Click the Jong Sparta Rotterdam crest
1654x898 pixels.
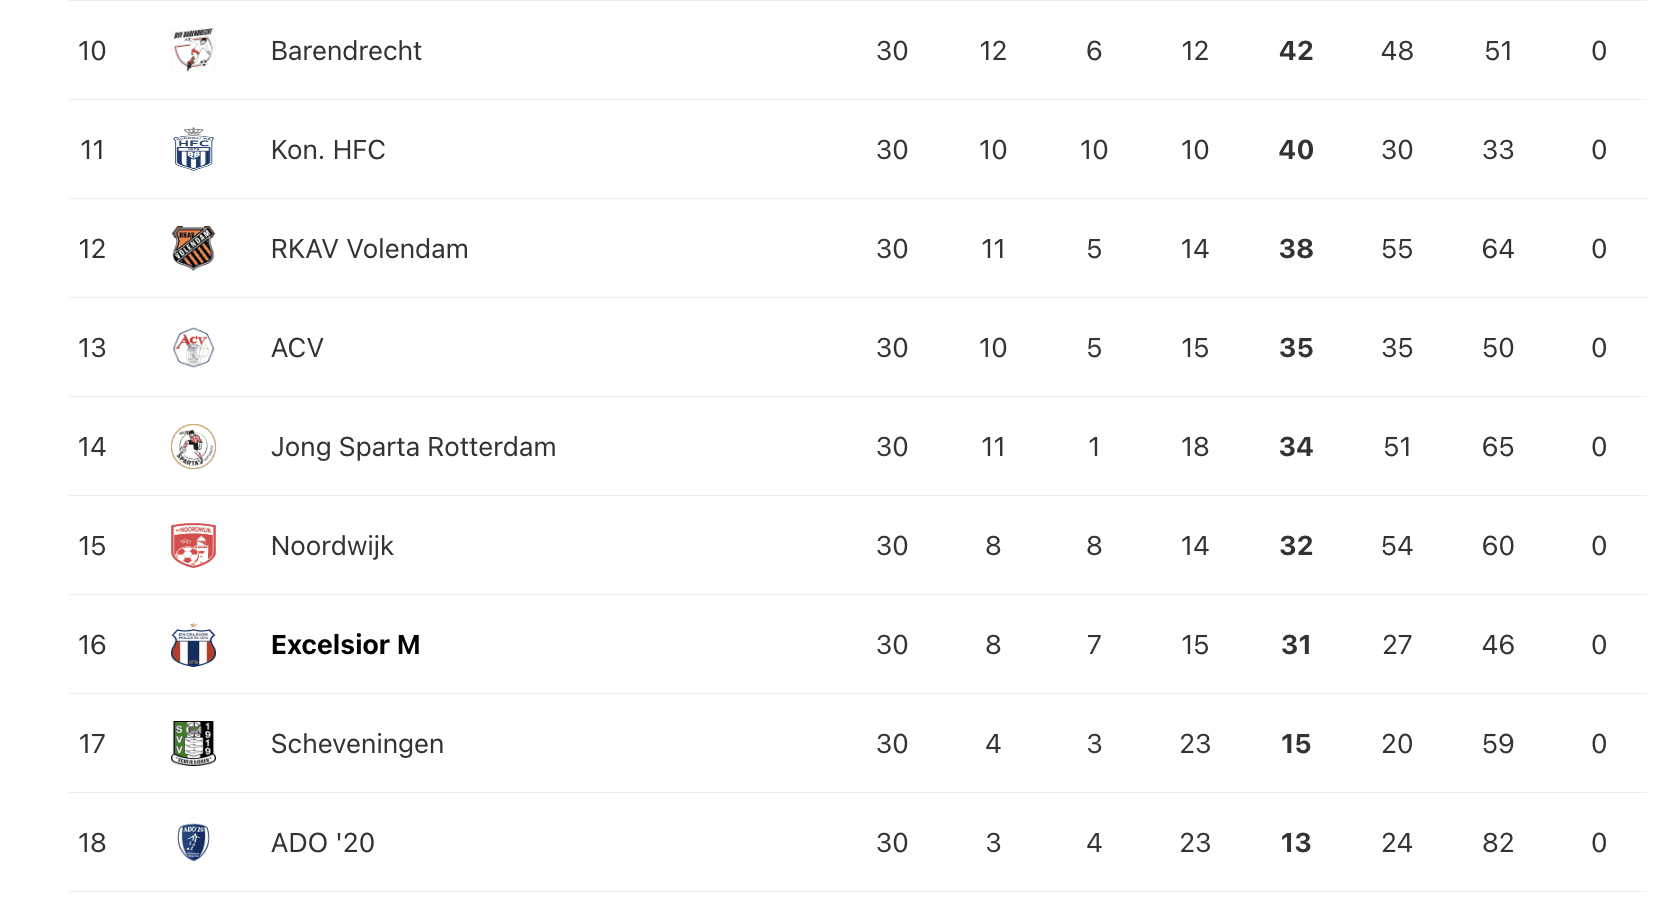(193, 446)
